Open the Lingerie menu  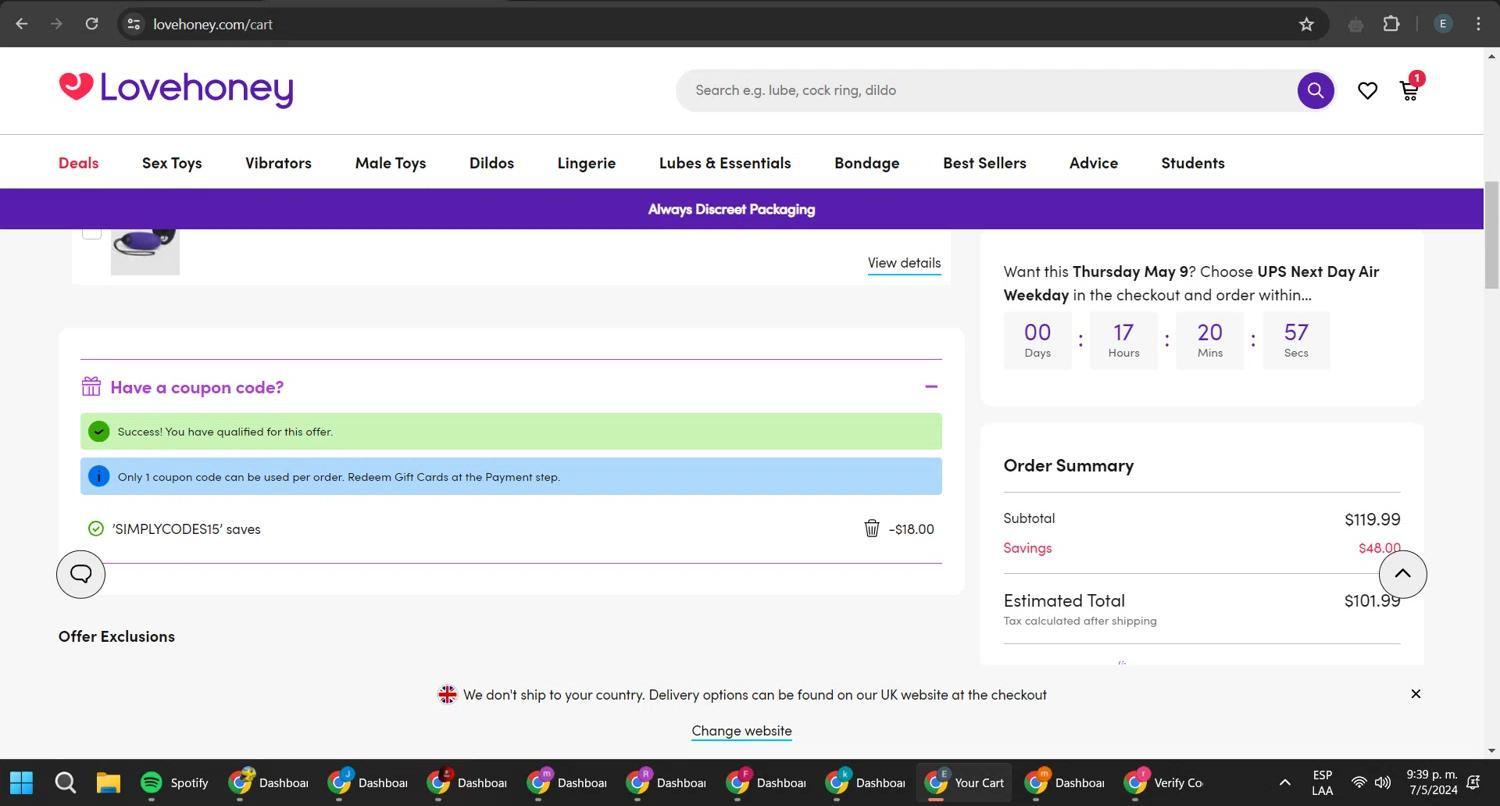point(586,162)
